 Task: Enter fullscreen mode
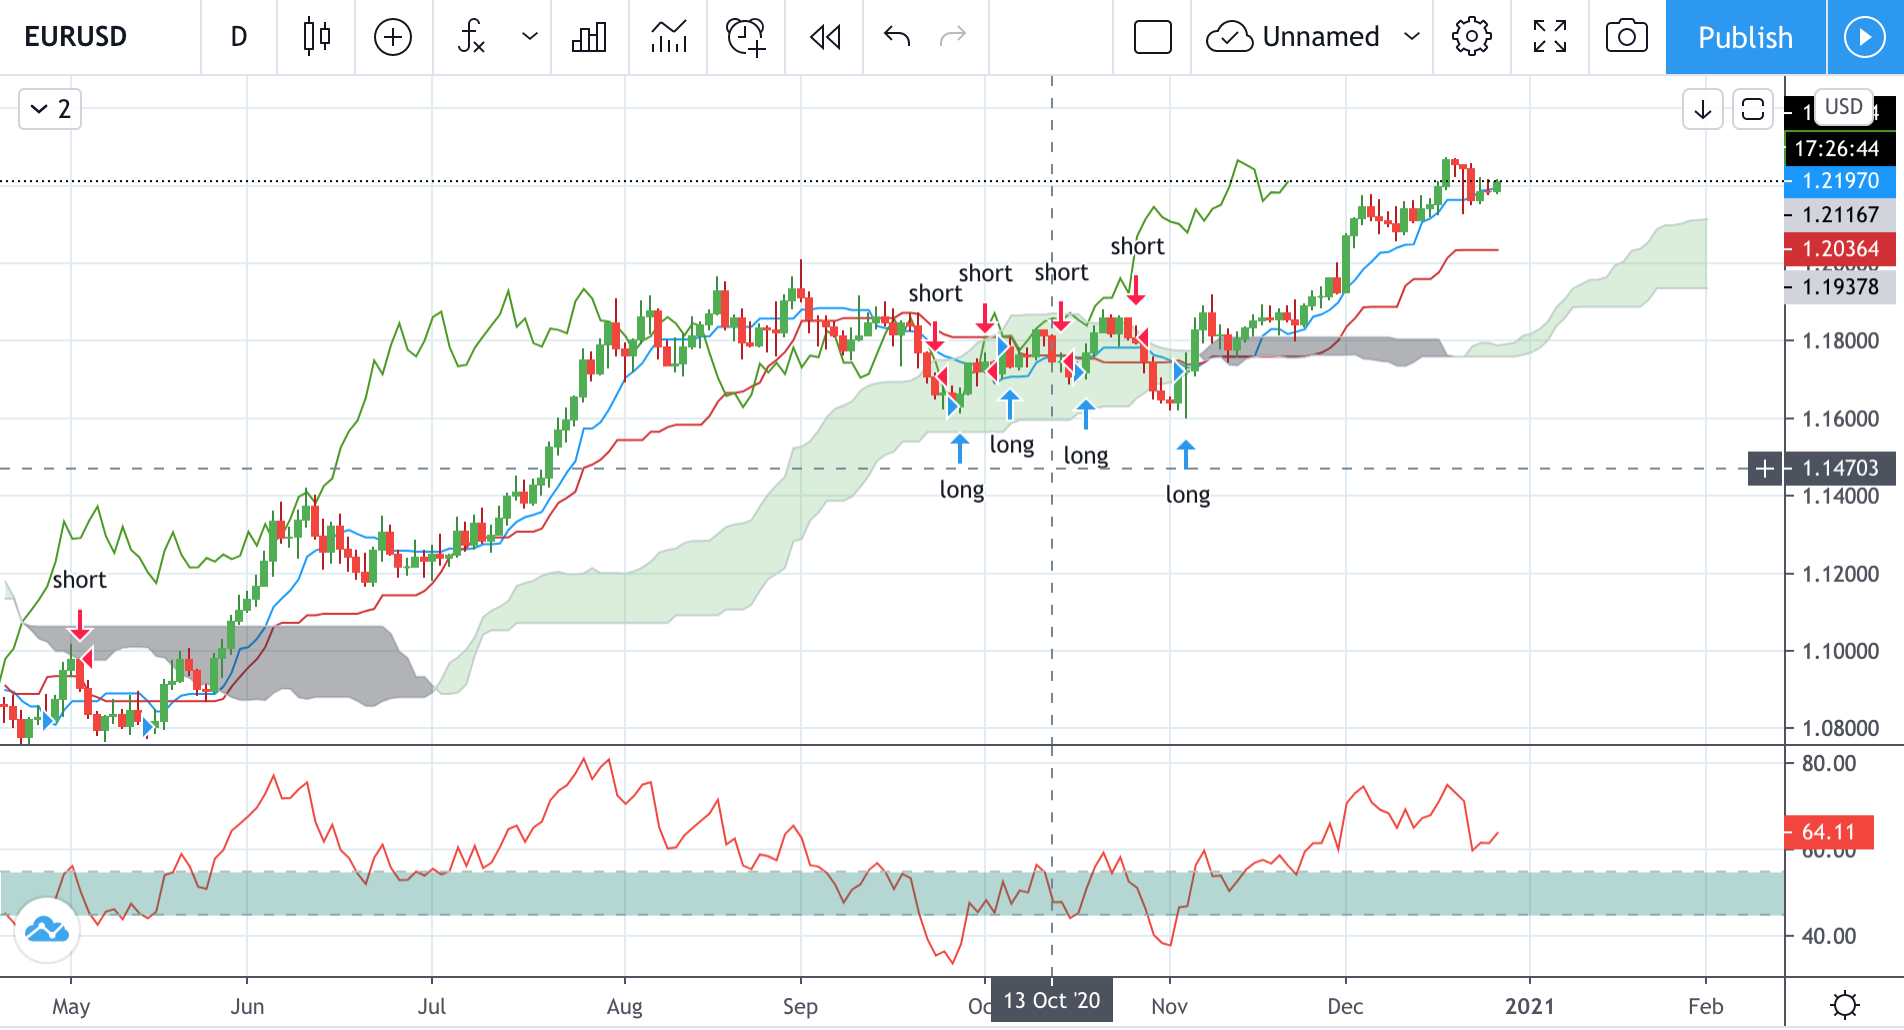1550,37
